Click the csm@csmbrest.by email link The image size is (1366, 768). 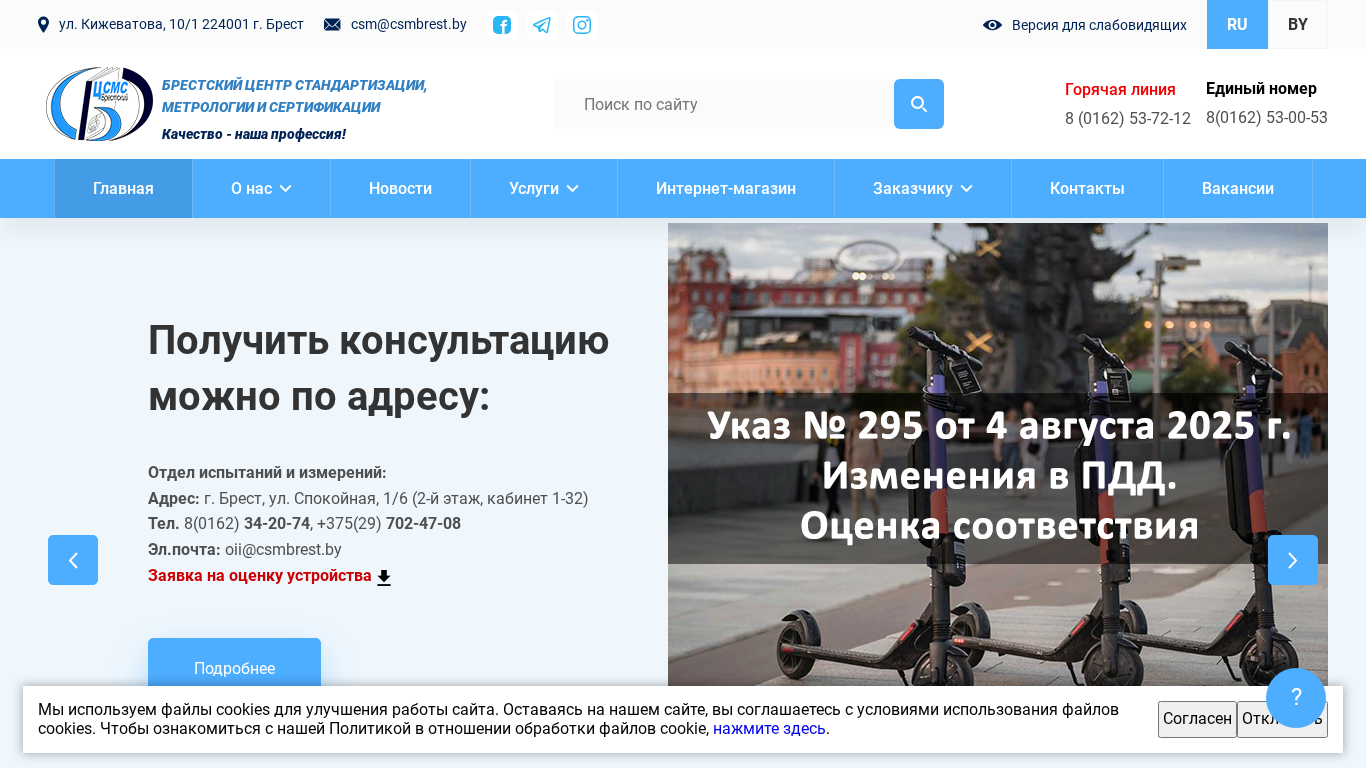pos(409,24)
